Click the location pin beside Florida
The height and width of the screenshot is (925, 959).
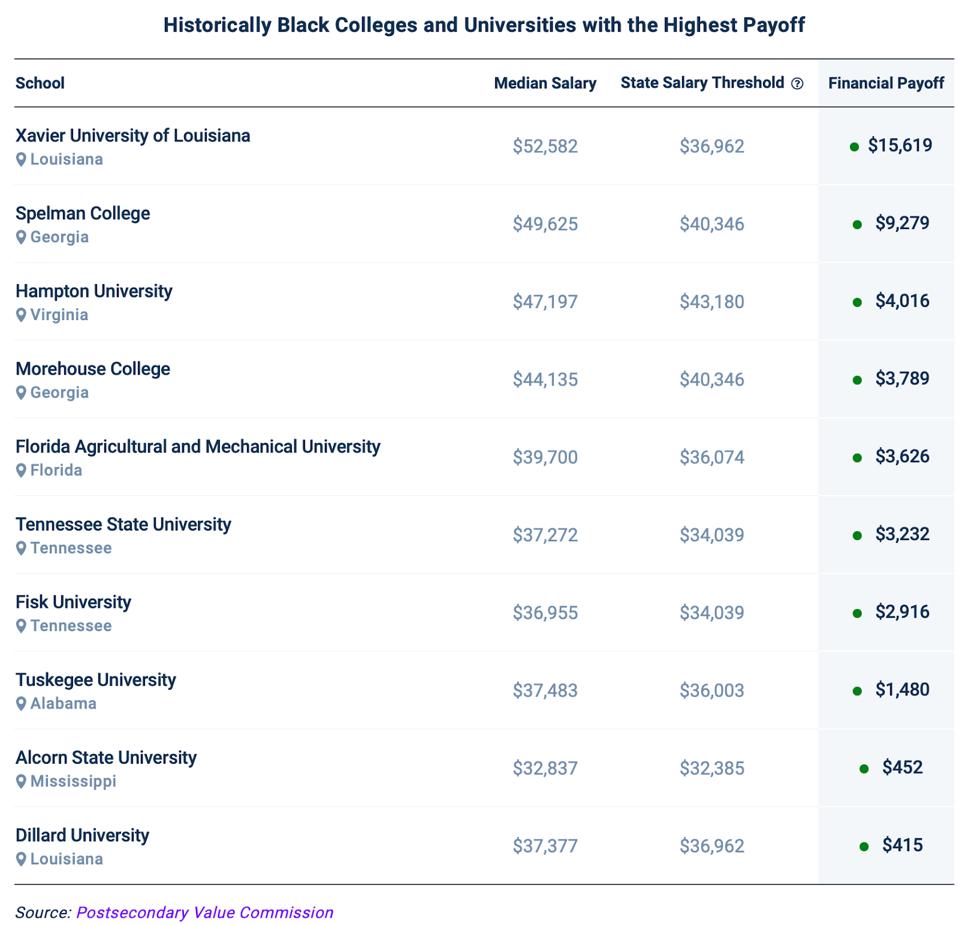pos(21,471)
